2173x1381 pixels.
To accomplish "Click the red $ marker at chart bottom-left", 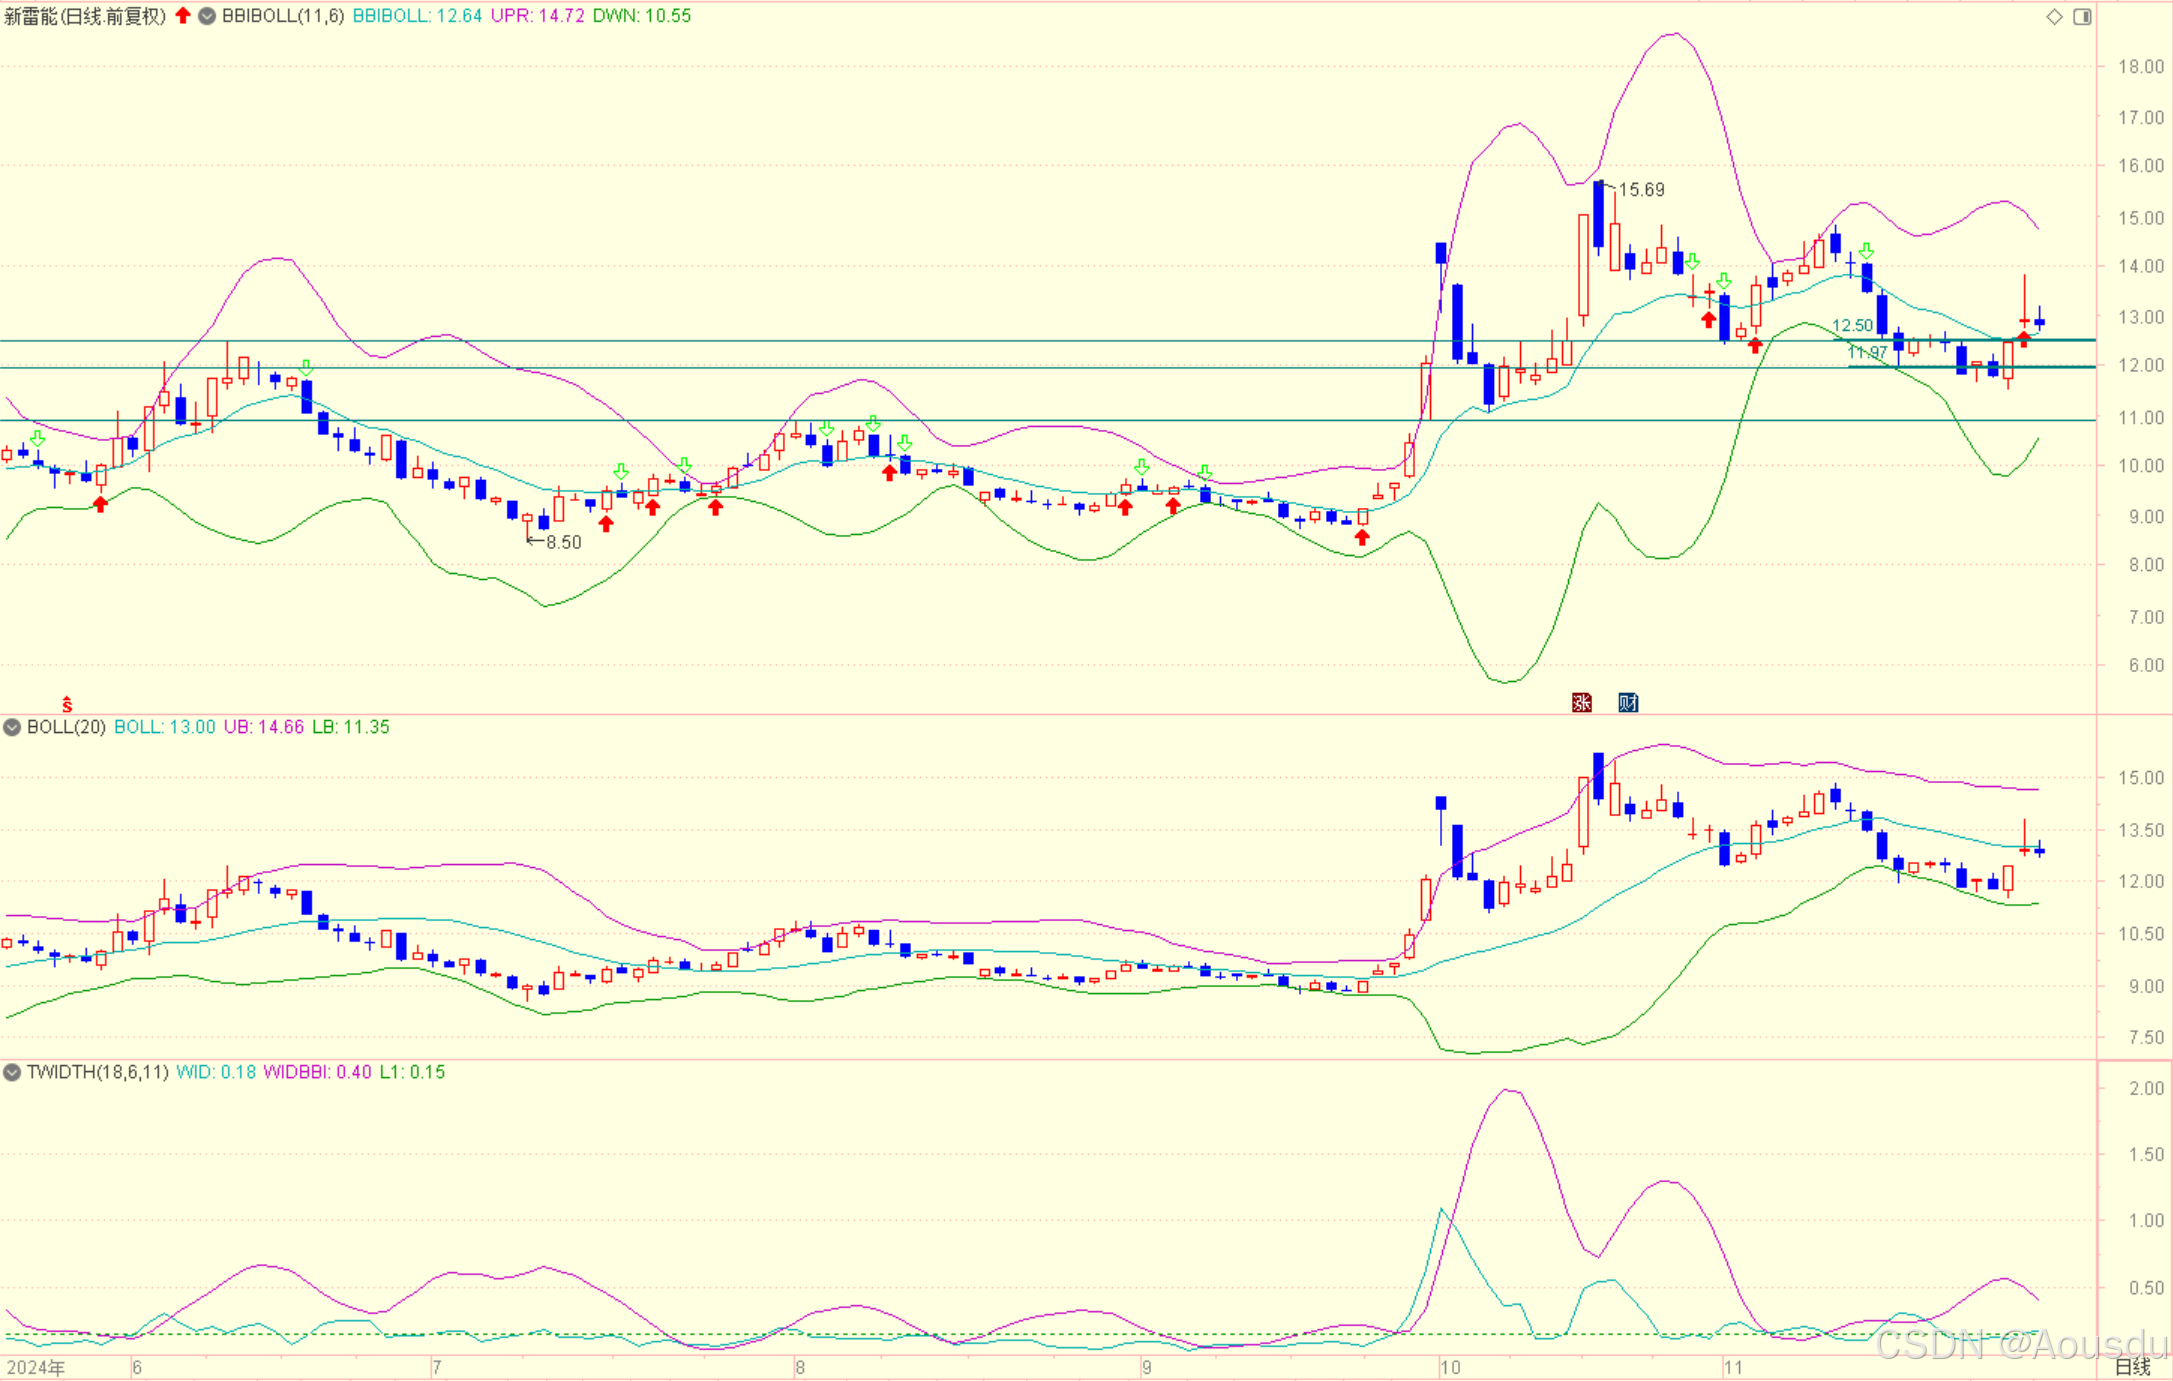I will [x=67, y=705].
